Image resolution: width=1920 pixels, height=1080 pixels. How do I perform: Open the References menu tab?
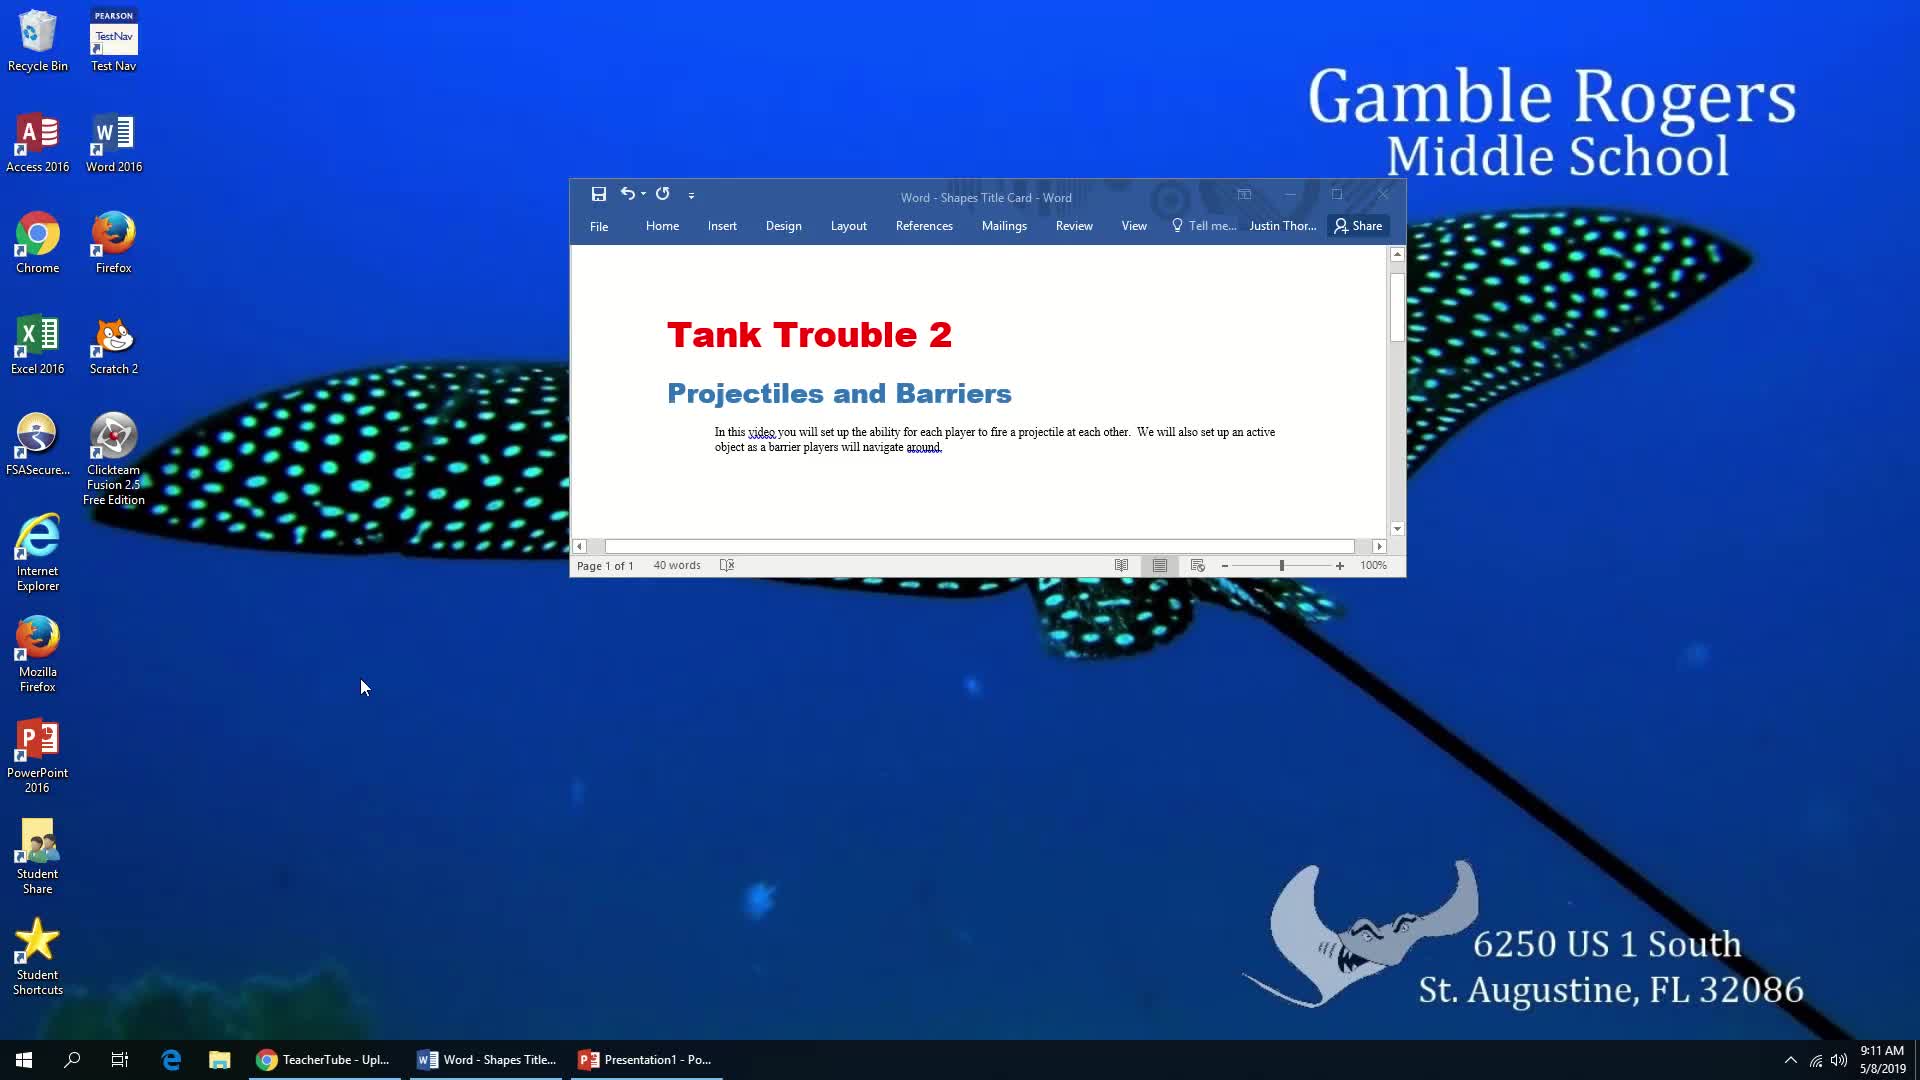pos(923,225)
